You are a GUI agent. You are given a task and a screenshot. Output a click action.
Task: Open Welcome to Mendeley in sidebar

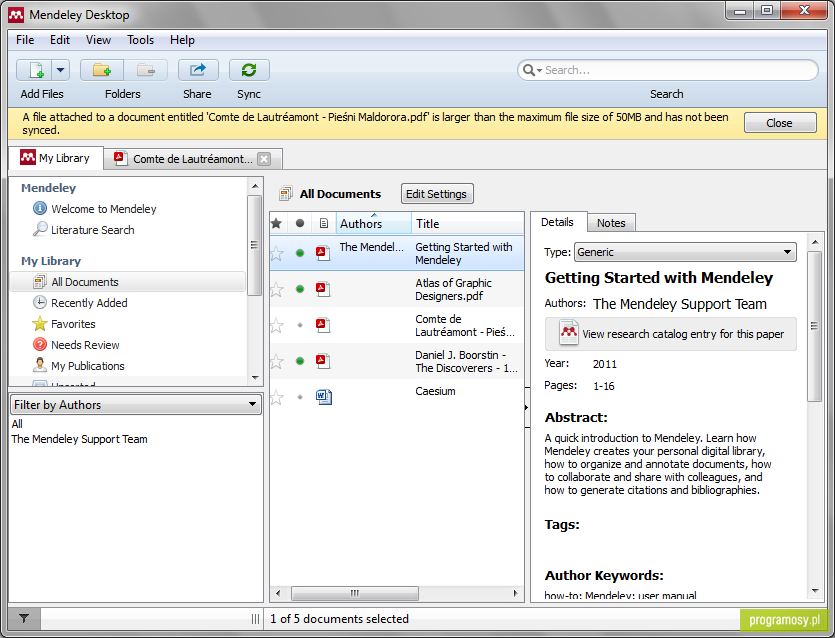95,209
